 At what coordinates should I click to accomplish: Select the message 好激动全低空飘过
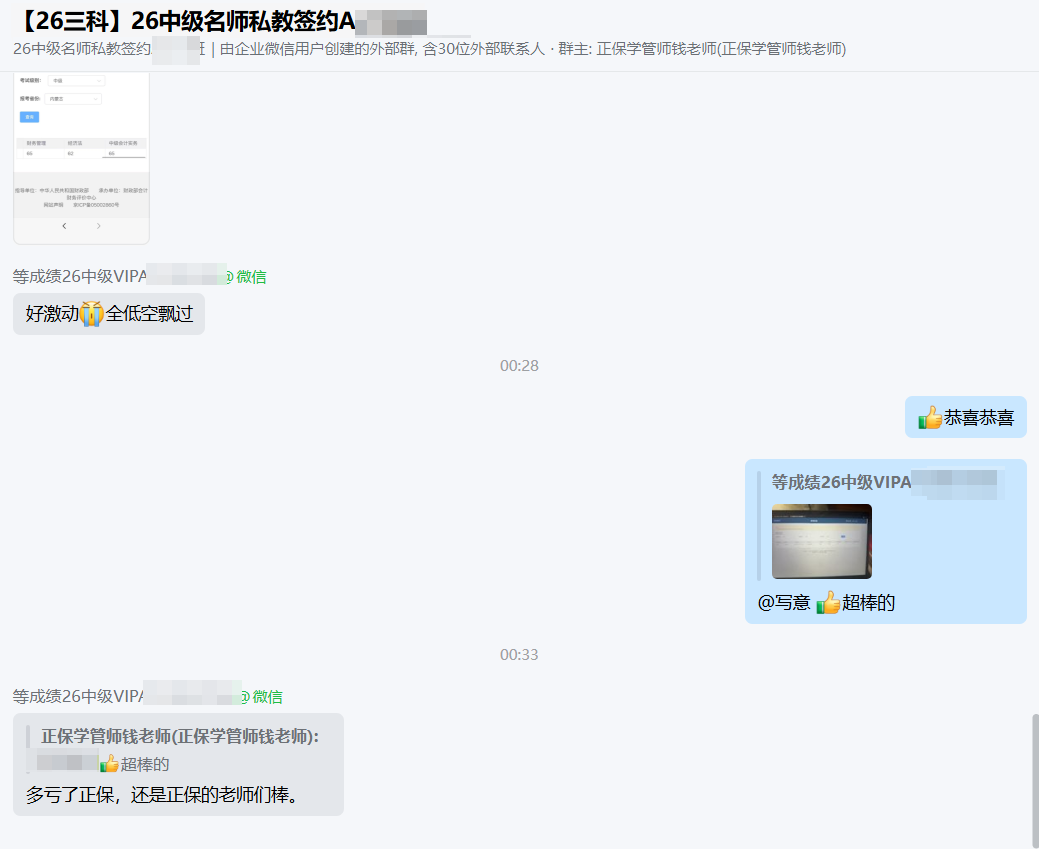click(109, 313)
